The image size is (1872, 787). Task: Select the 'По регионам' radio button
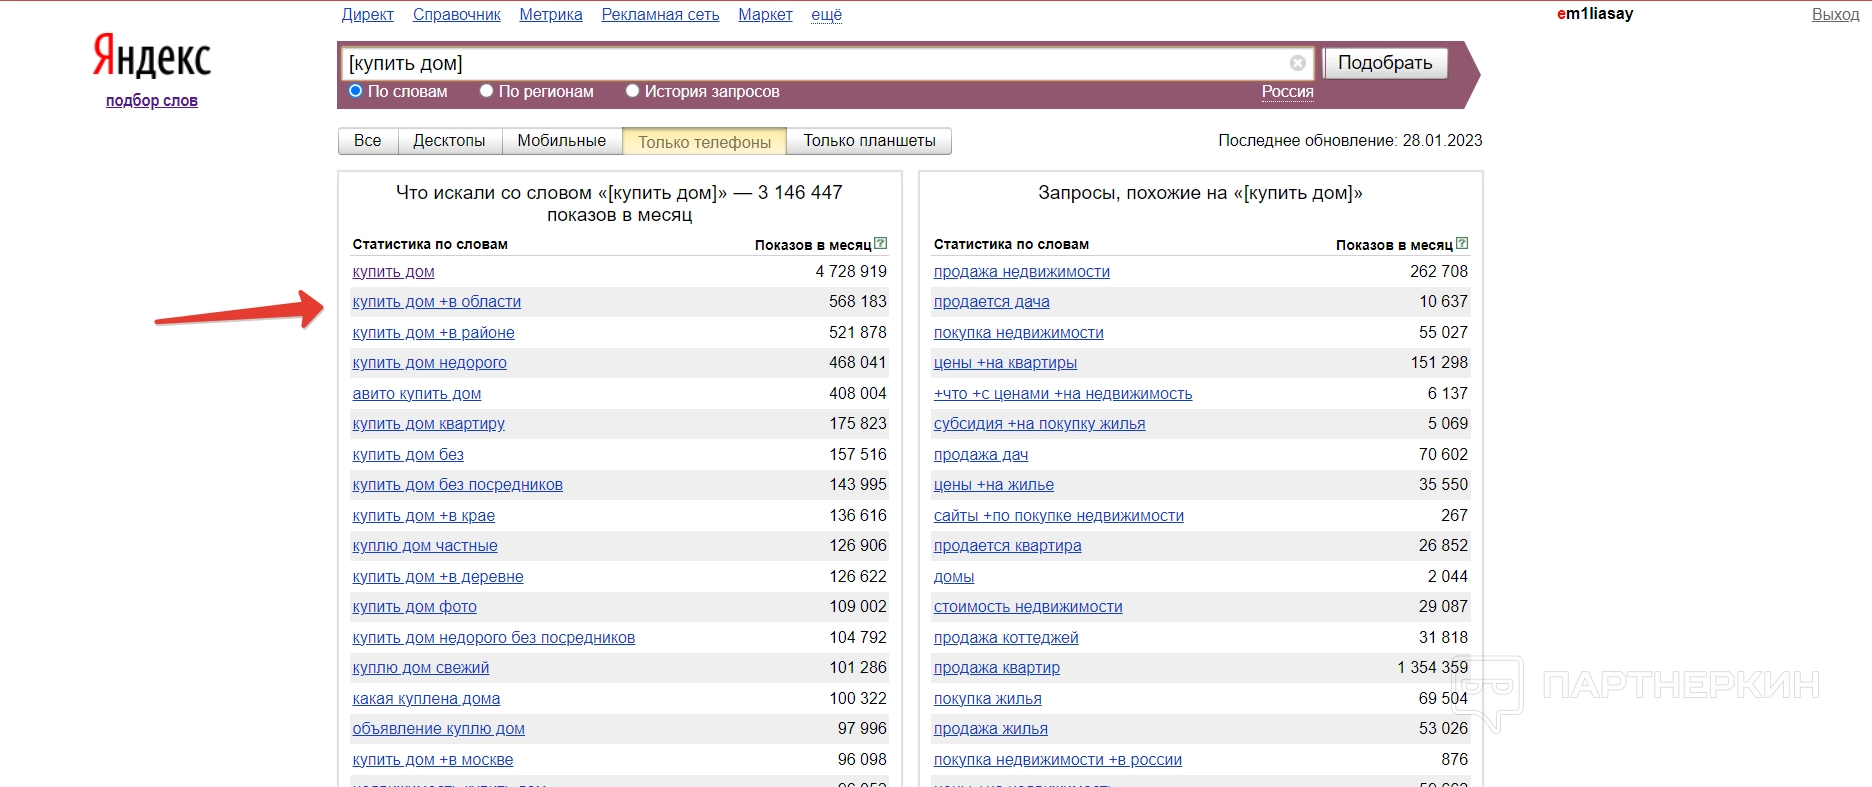click(487, 91)
